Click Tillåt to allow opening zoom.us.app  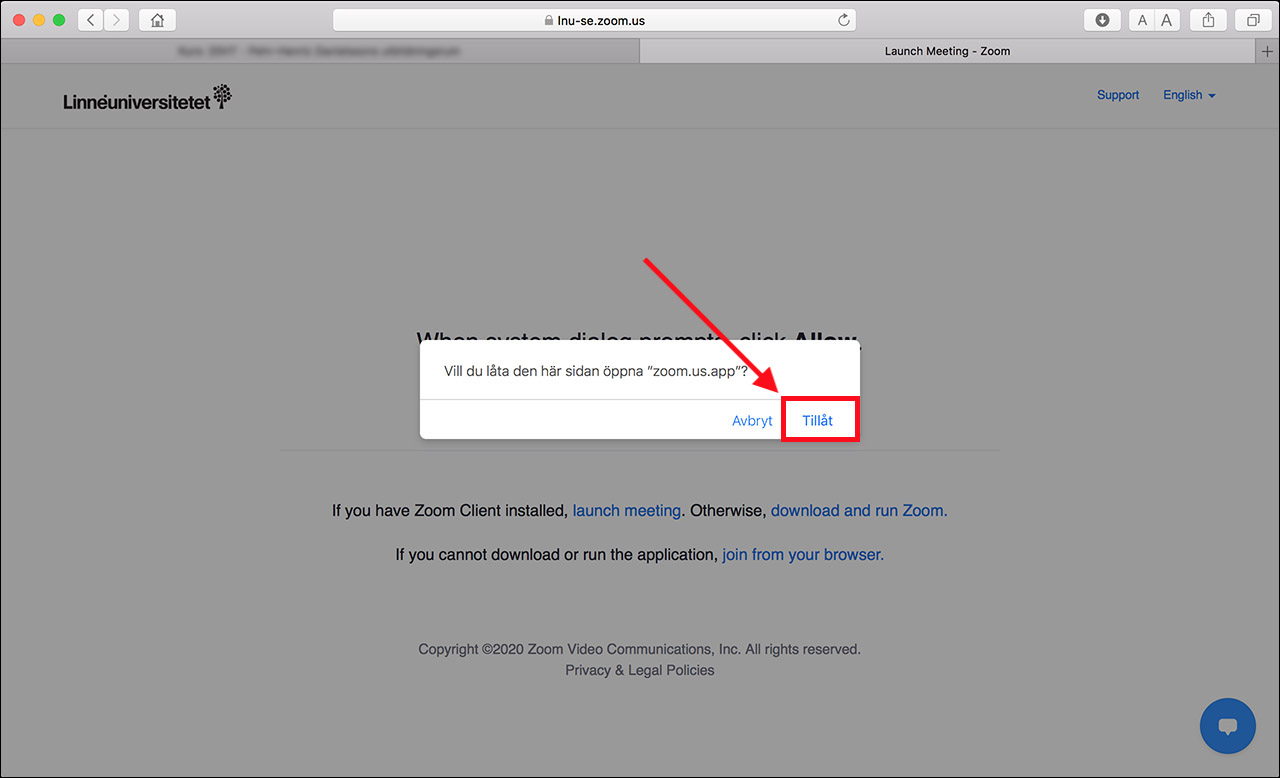pos(818,421)
